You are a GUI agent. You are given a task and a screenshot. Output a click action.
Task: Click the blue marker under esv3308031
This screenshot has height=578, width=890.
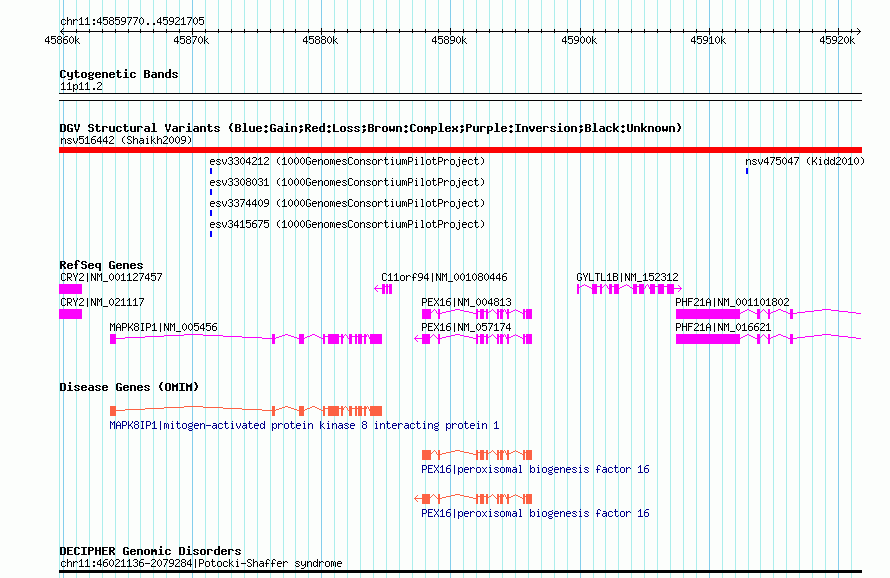point(211,192)
